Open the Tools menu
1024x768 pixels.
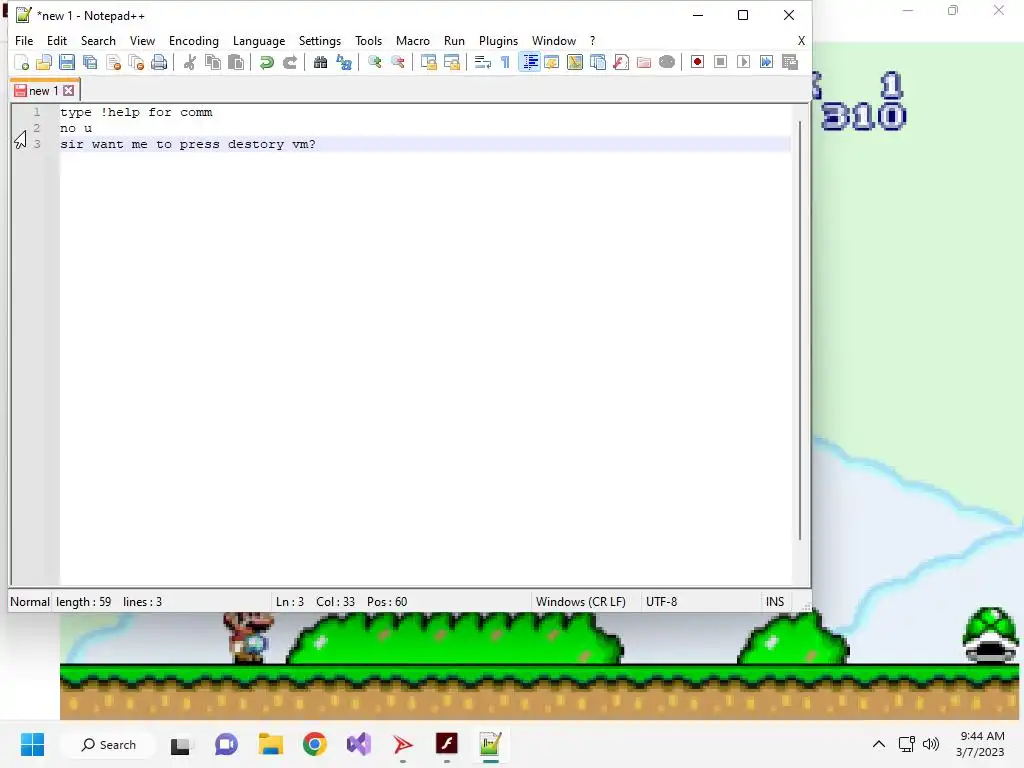pos(368,40)
